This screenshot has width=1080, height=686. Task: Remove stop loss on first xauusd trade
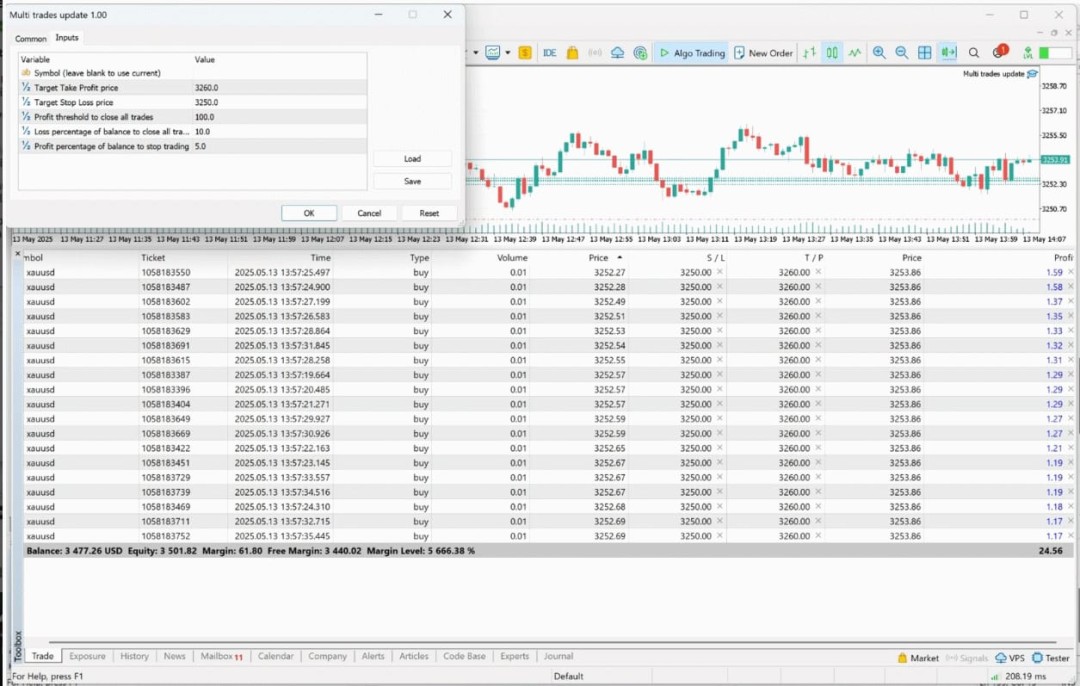point(719,272)
